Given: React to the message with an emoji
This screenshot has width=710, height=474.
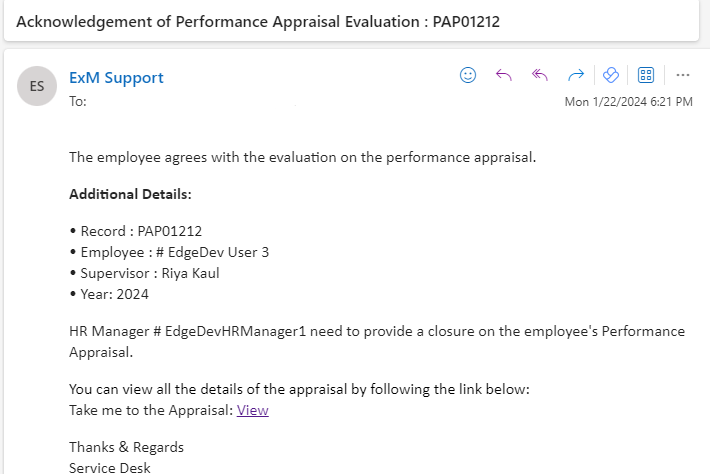Looking at the screenshot, I should point(468,75).
